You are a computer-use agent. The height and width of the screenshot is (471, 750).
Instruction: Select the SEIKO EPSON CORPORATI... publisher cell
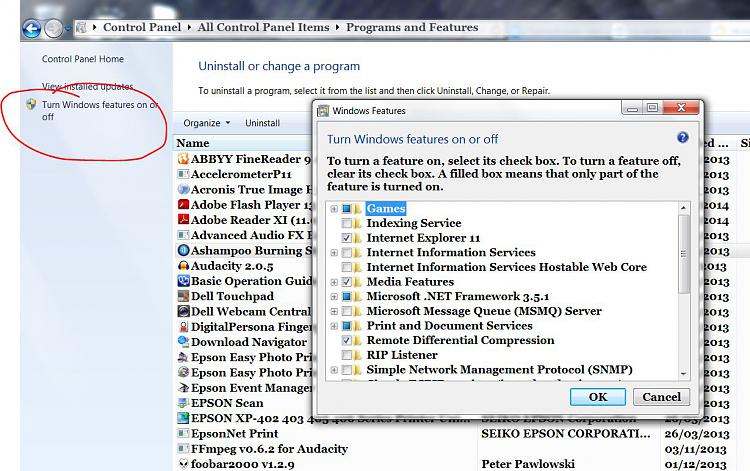coord(566,434)
